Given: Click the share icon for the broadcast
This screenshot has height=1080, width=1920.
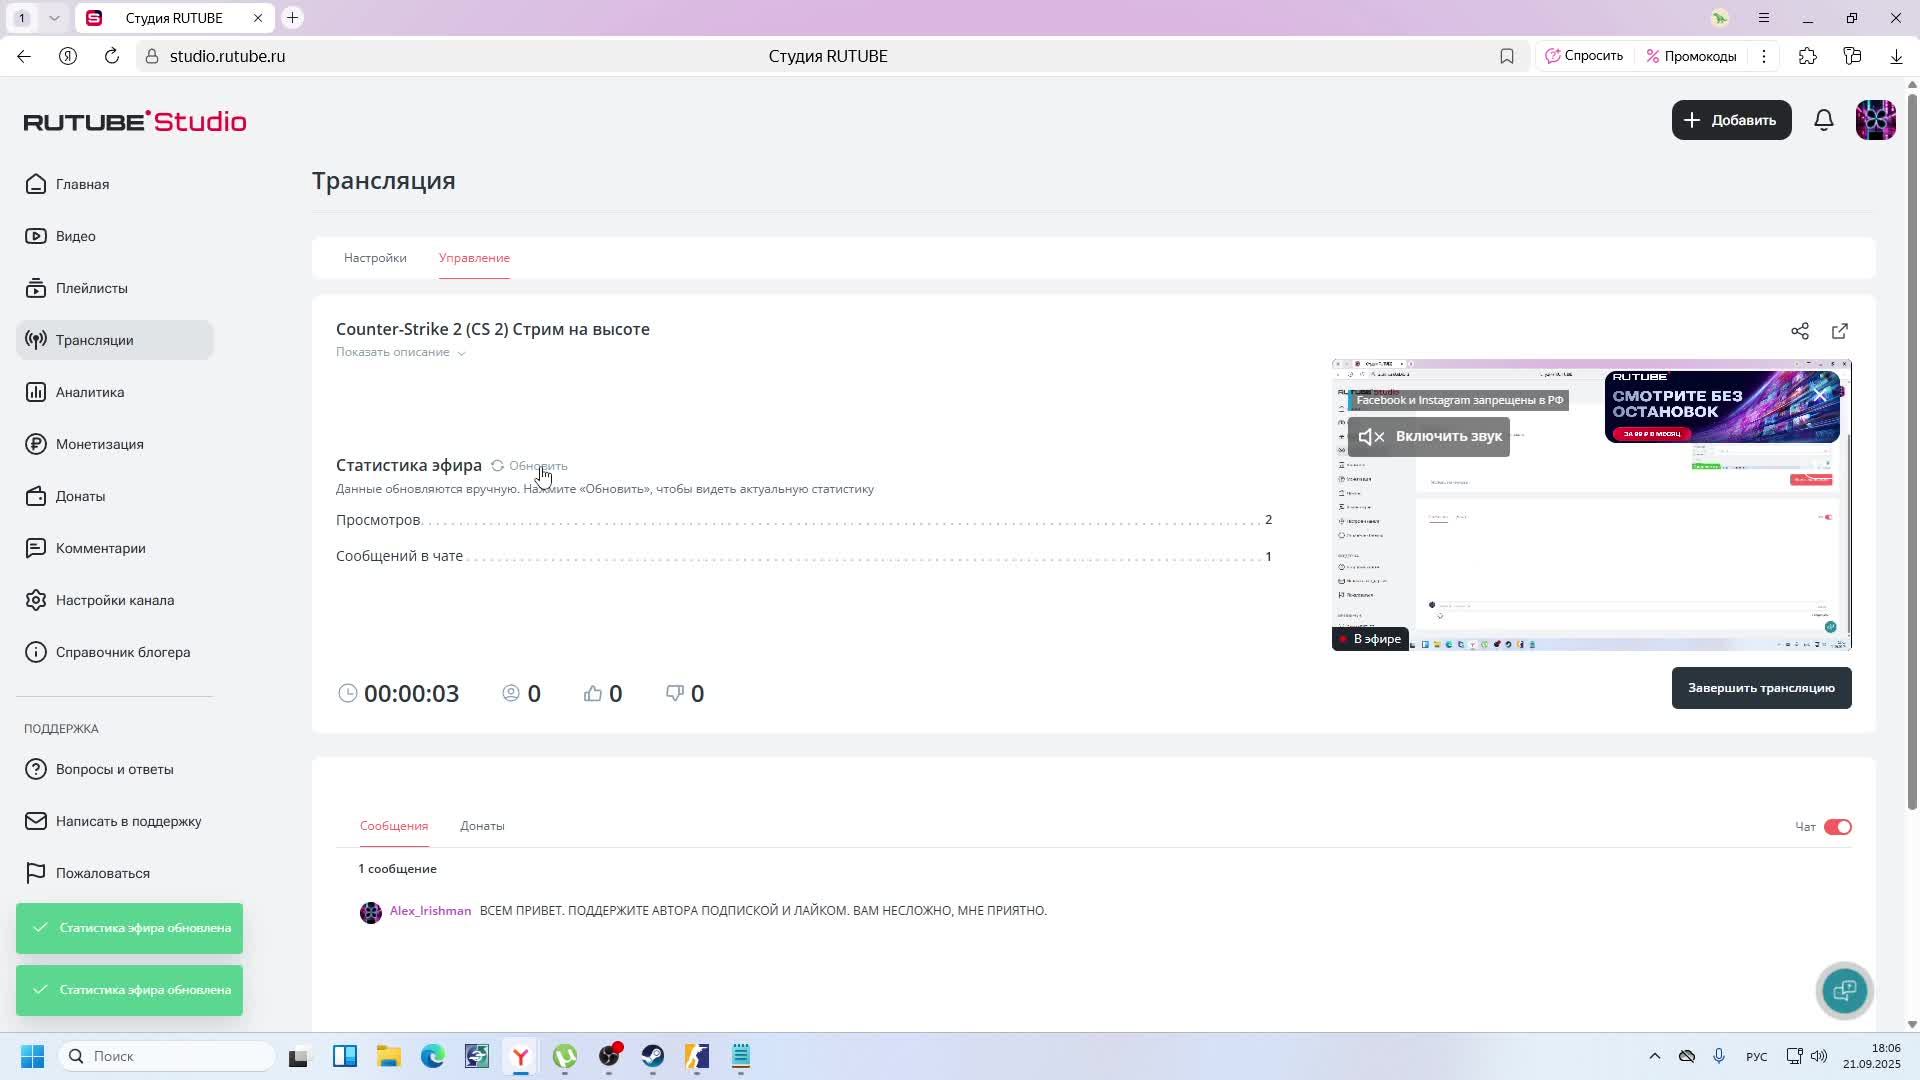Looking at the screenshot, I should pyautogui.click(x=1800, y=331).
